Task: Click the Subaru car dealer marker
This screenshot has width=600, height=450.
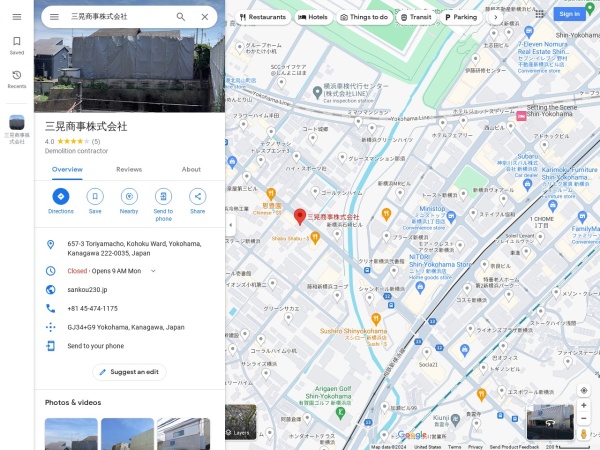Action: [528, 185]
